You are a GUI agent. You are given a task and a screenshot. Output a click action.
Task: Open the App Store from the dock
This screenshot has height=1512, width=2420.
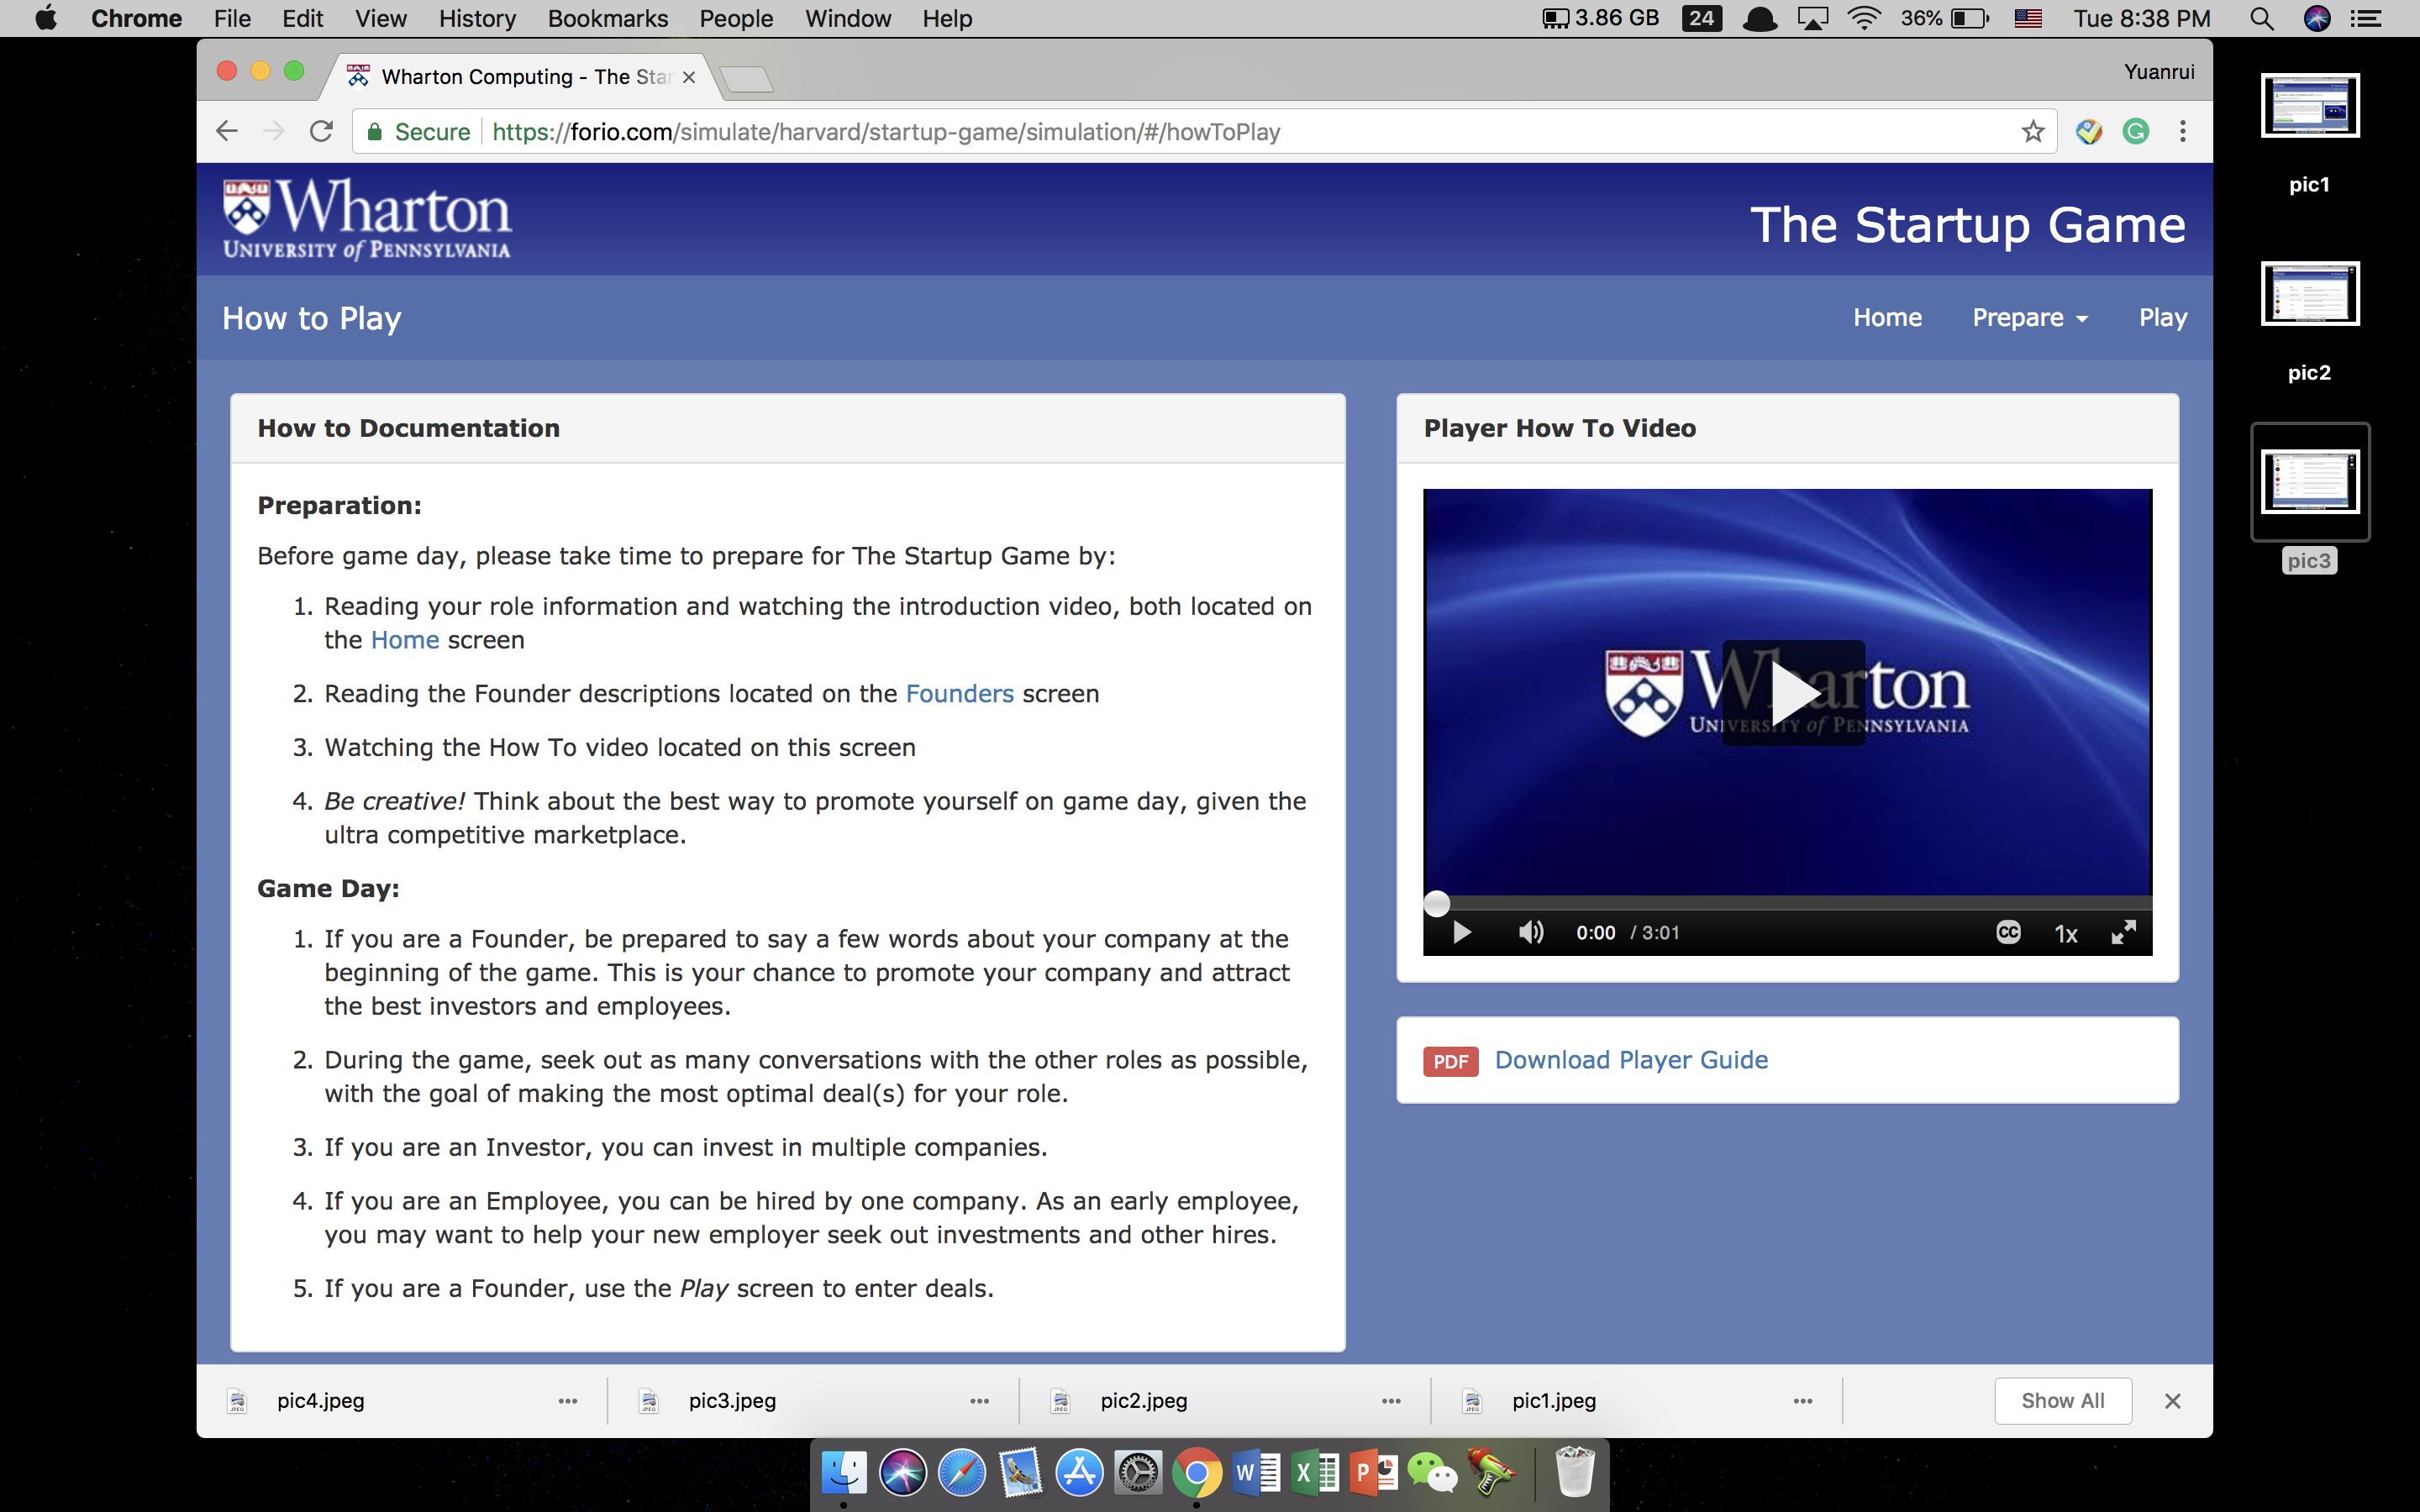(1080, 1473)
